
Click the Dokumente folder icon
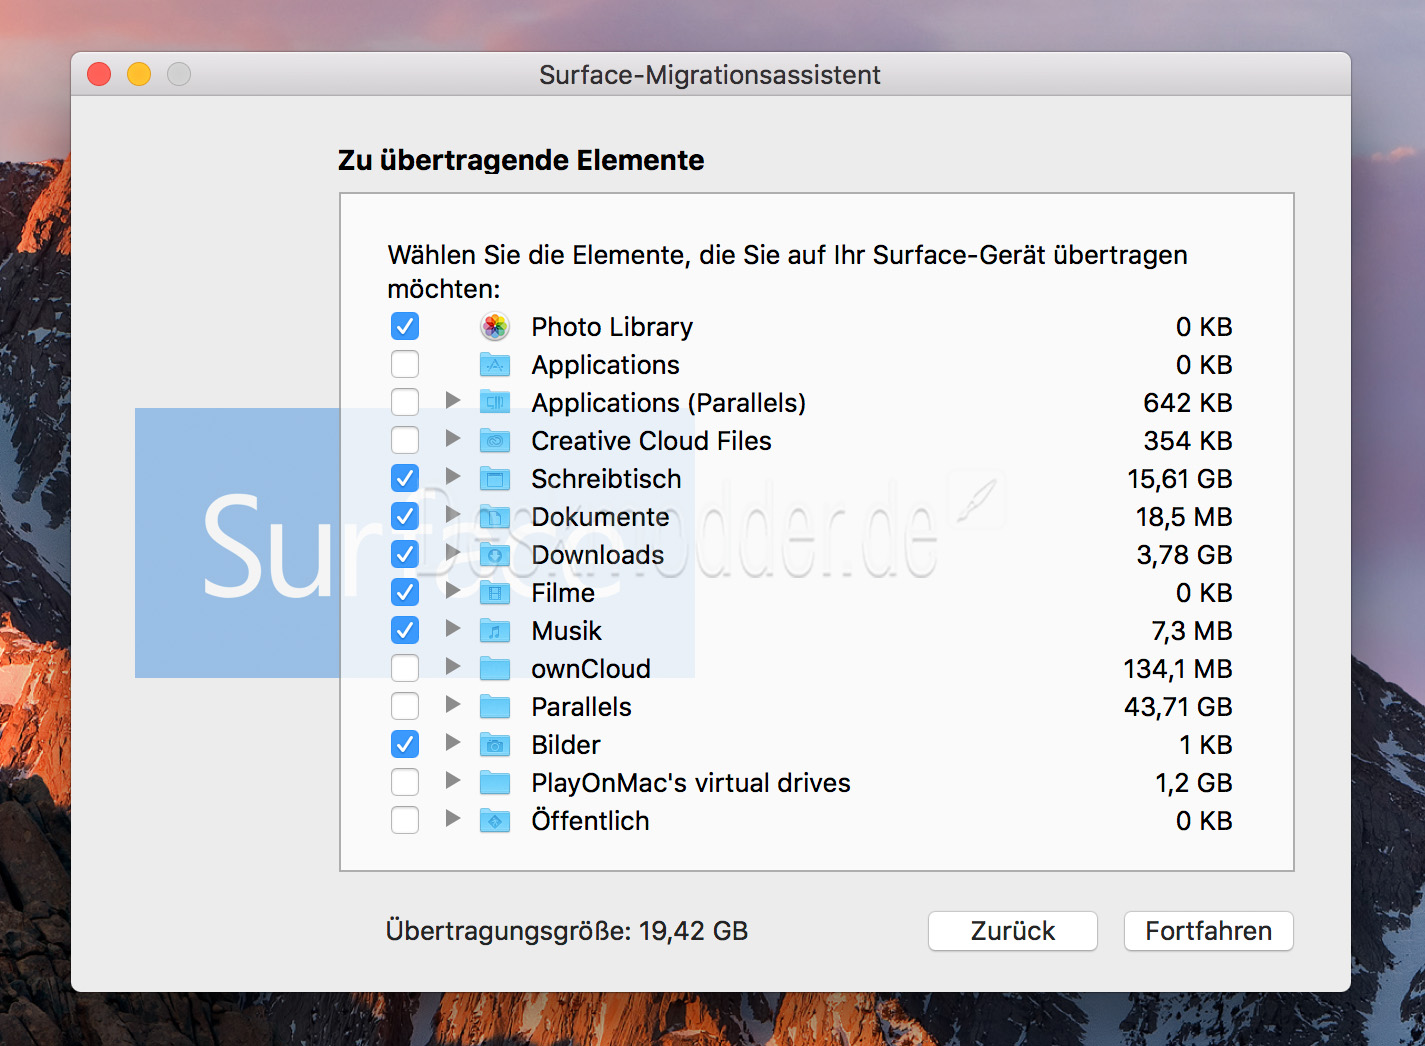coord(495,516)
